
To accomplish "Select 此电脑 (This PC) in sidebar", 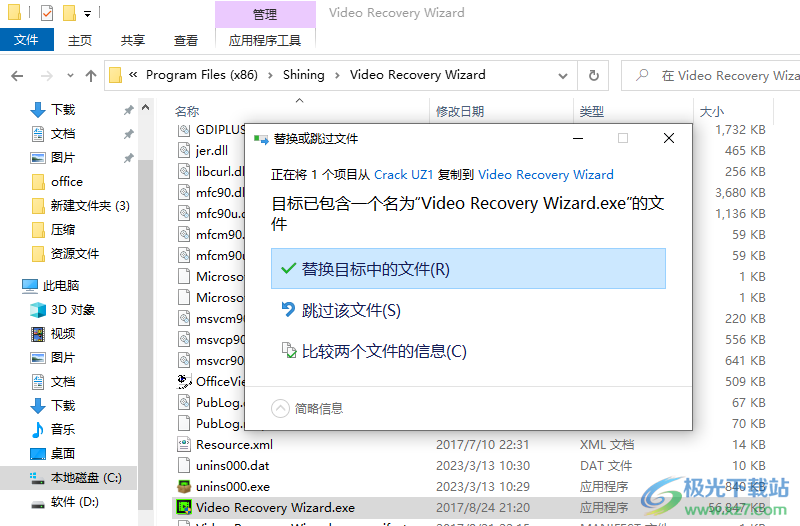I will (60, 286).
